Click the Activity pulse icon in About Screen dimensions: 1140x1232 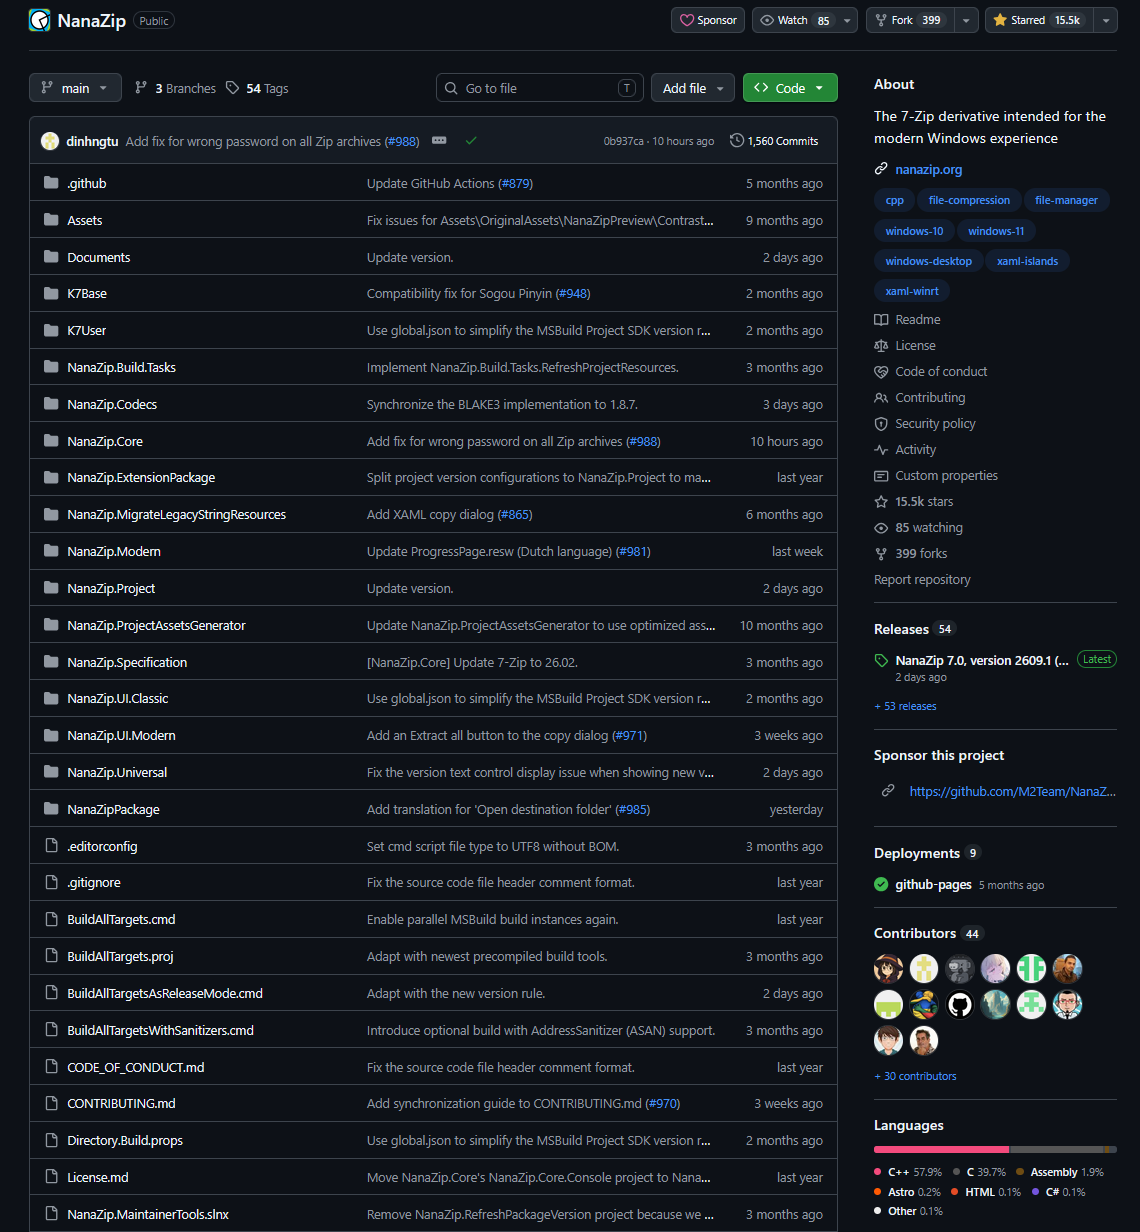pos(881,450)
